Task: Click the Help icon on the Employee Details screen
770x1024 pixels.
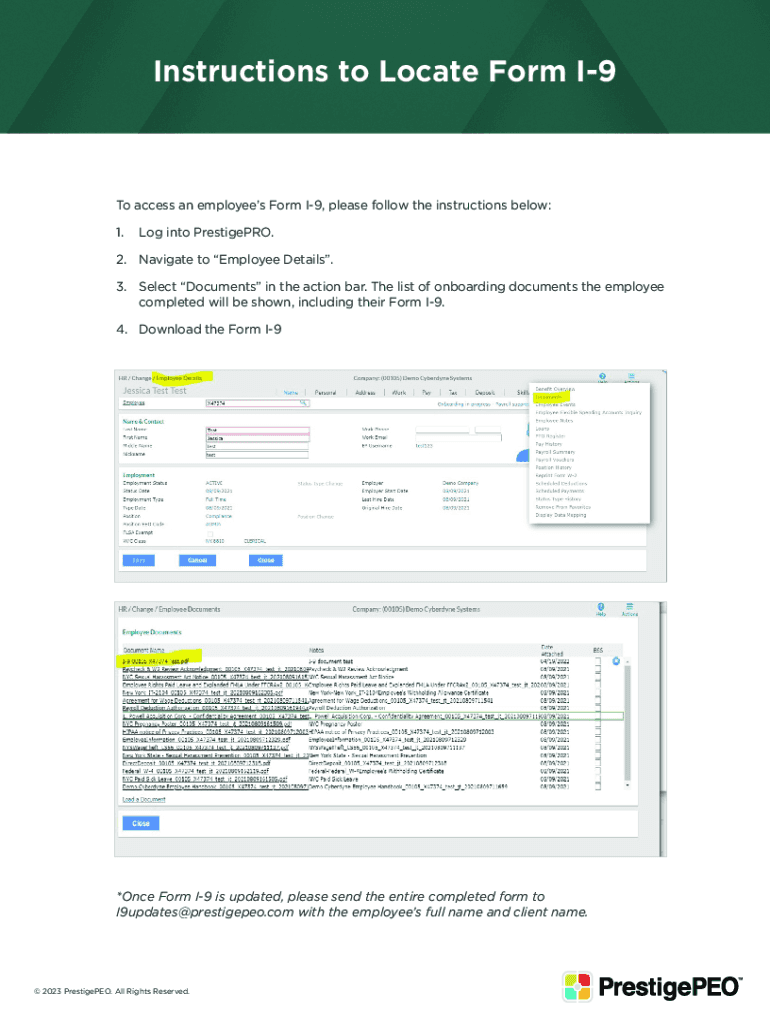Action: (x=602, y=375)
